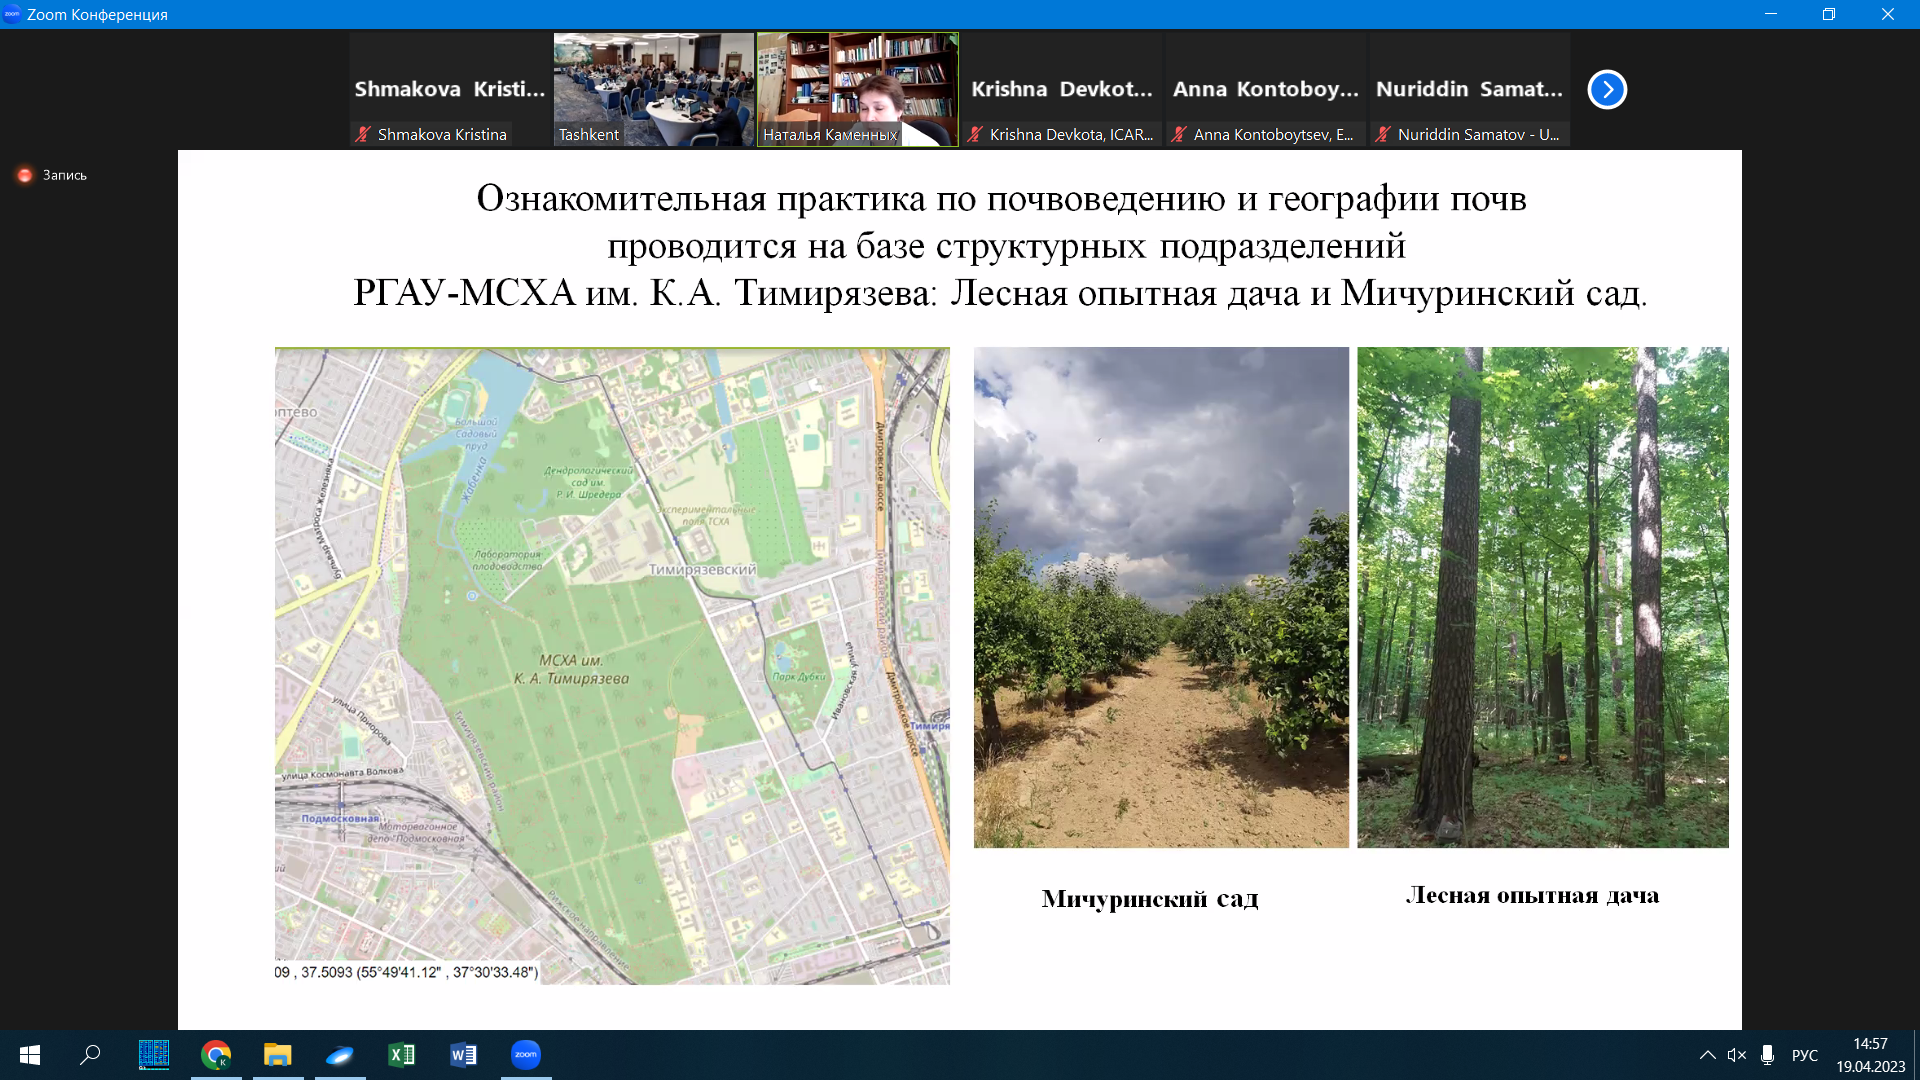Select the Tashkent video thumbnail
Viewport: 1920px width, 1080px height.
coord(654,89)
